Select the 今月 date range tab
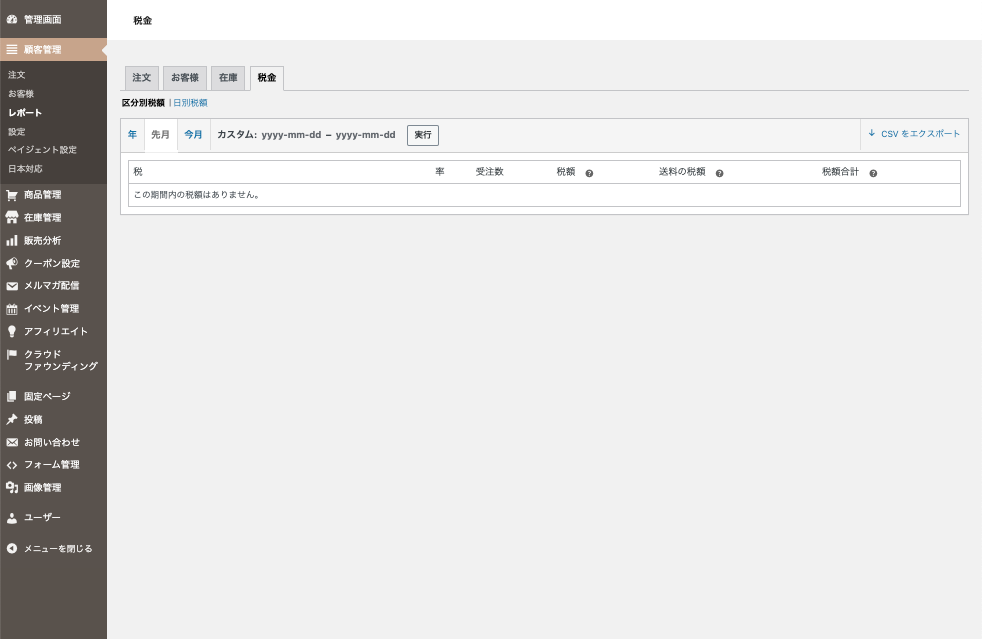Image resolution: width=982 pixels, height=639 pixels. [193, 135]
